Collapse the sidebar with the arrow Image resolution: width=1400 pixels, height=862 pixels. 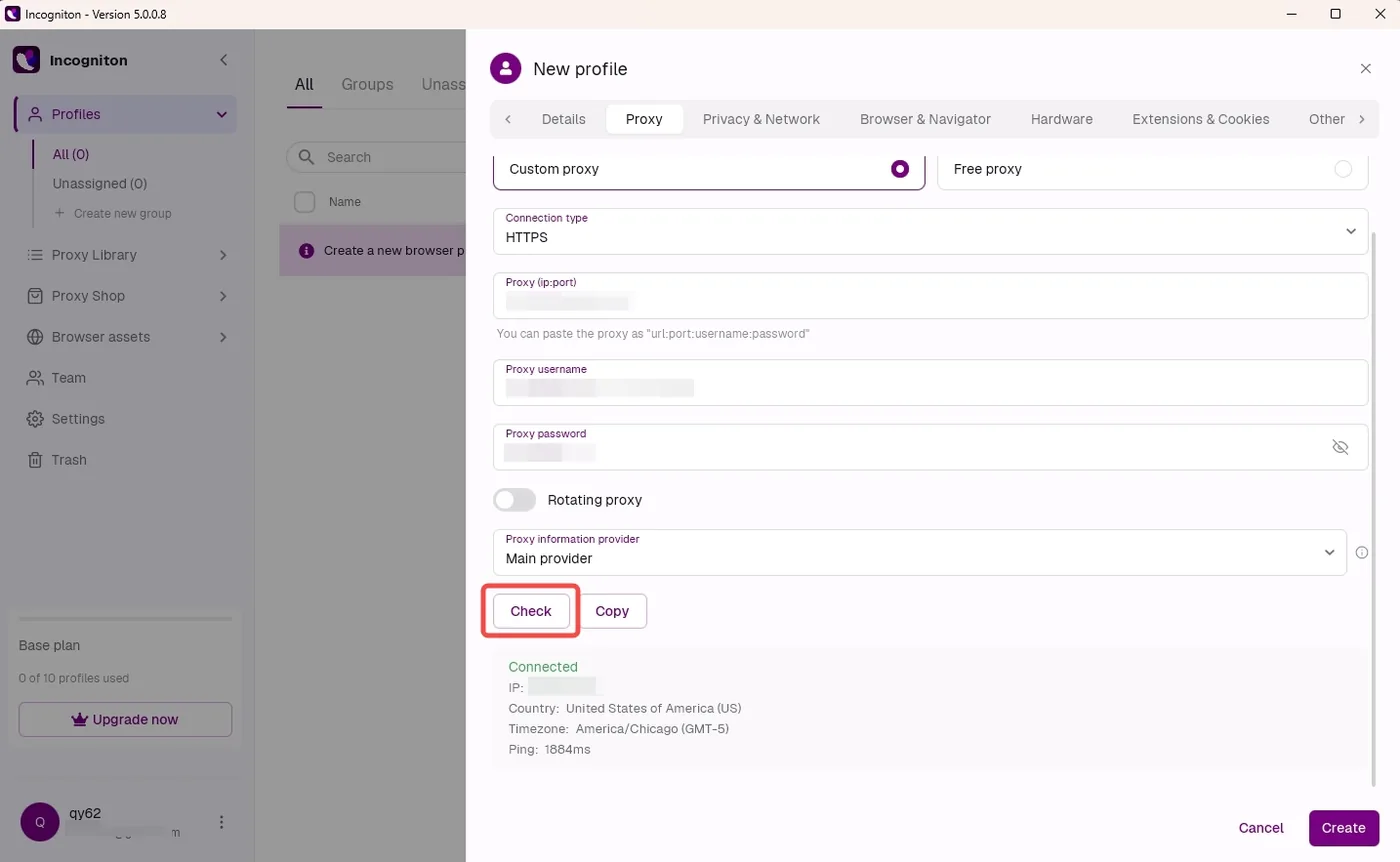pyautogui.click(x=223, y=60)
